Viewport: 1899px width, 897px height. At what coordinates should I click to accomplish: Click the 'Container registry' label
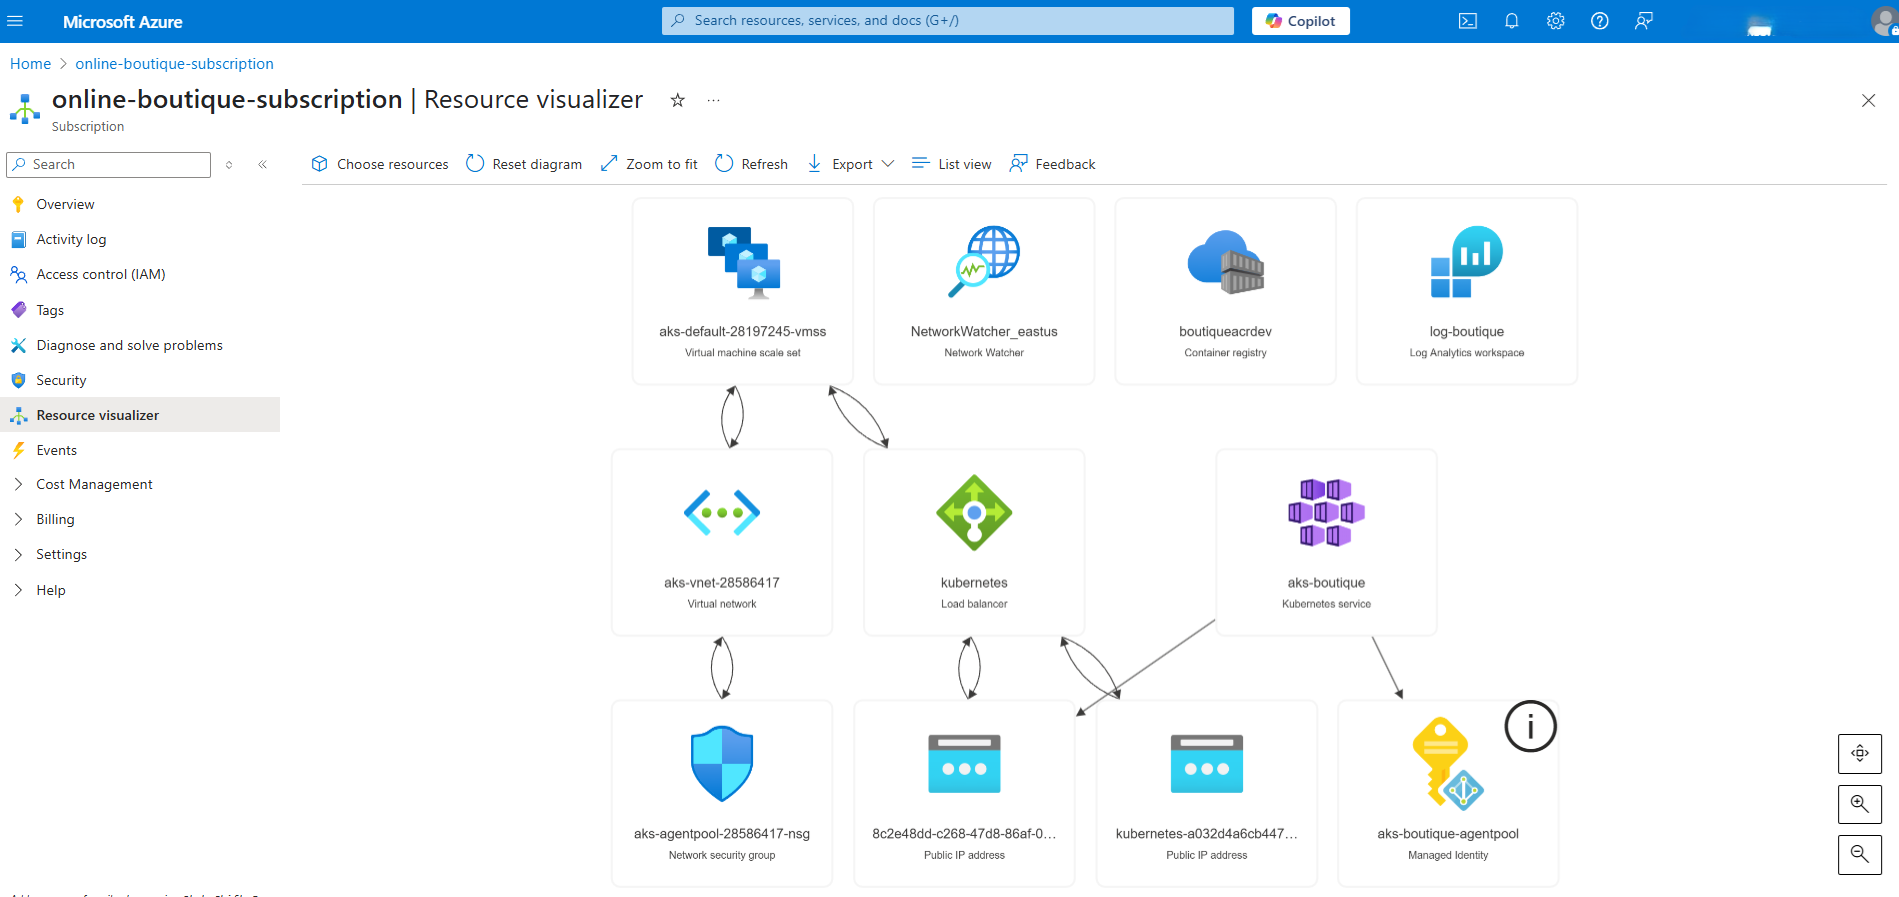1225,353
